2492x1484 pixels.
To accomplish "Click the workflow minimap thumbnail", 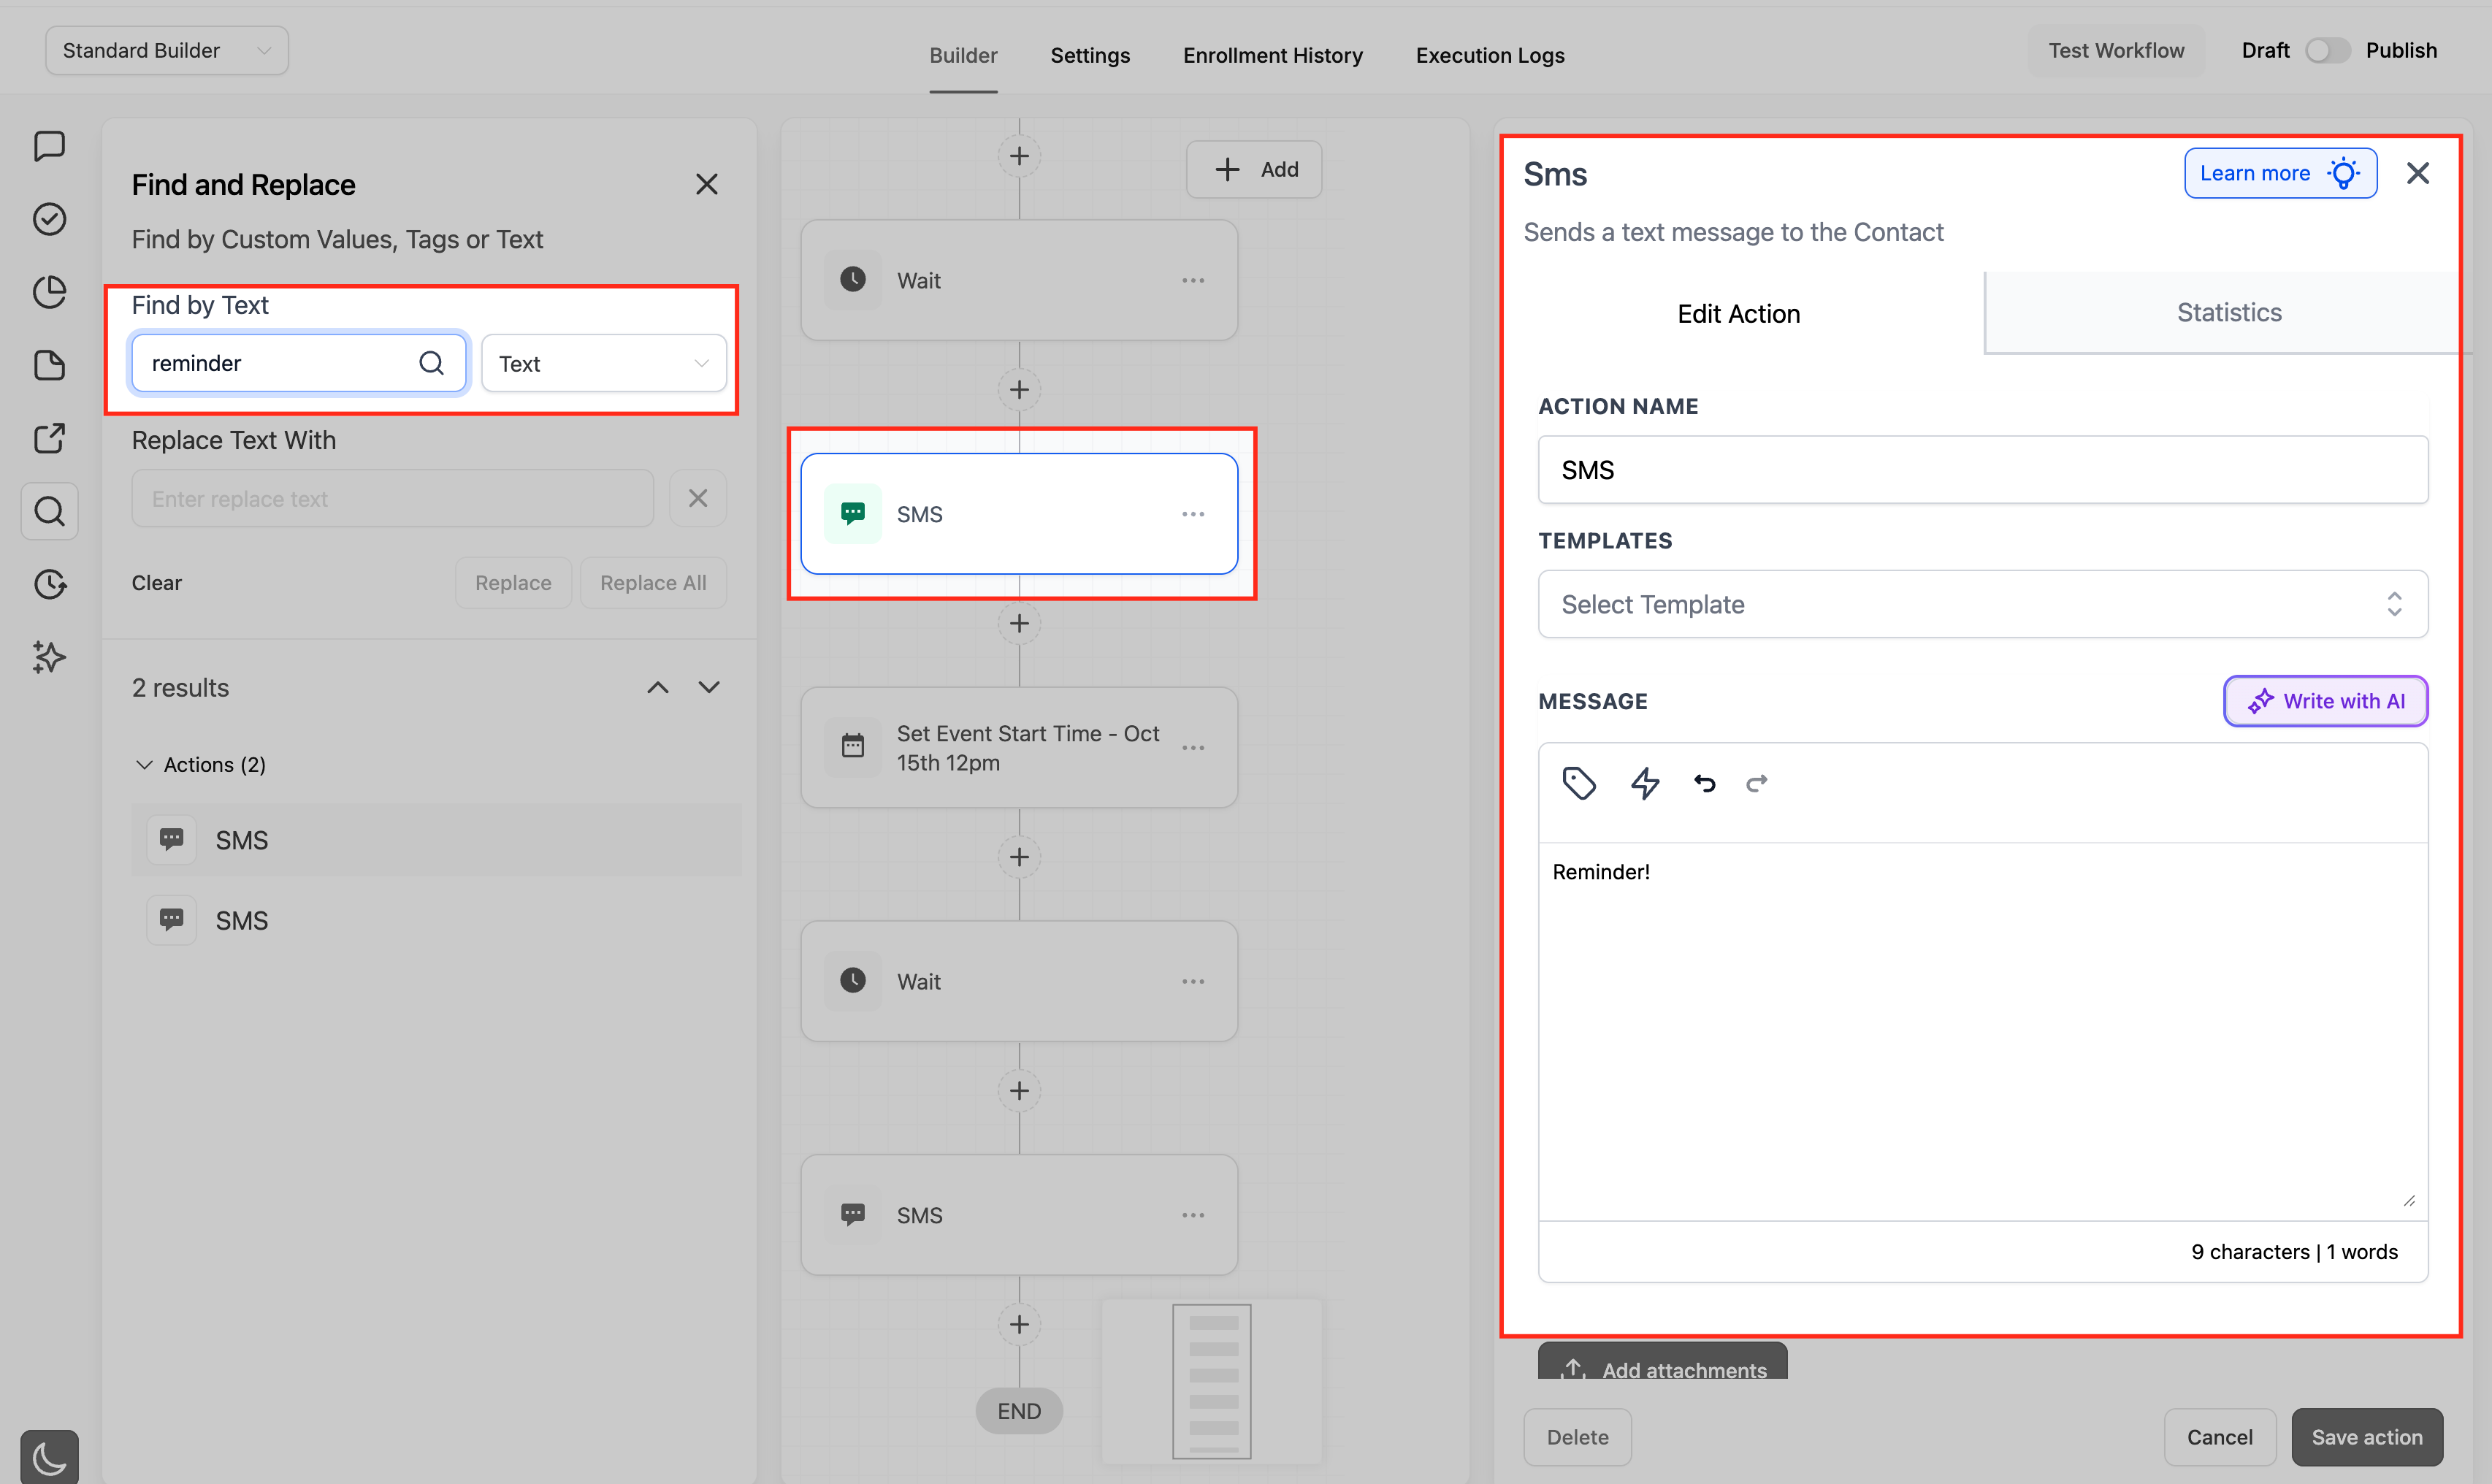I will coord(1211,1380).
